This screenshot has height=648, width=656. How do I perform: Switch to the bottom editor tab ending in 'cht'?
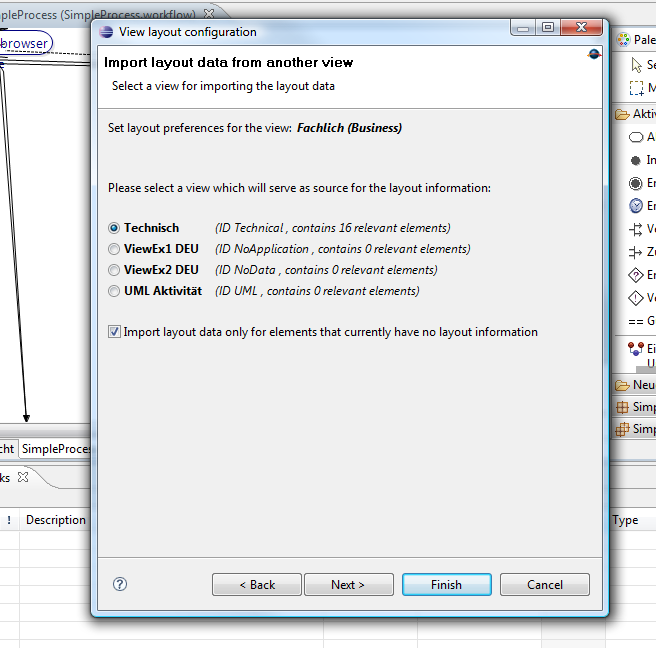pos(8,449)
